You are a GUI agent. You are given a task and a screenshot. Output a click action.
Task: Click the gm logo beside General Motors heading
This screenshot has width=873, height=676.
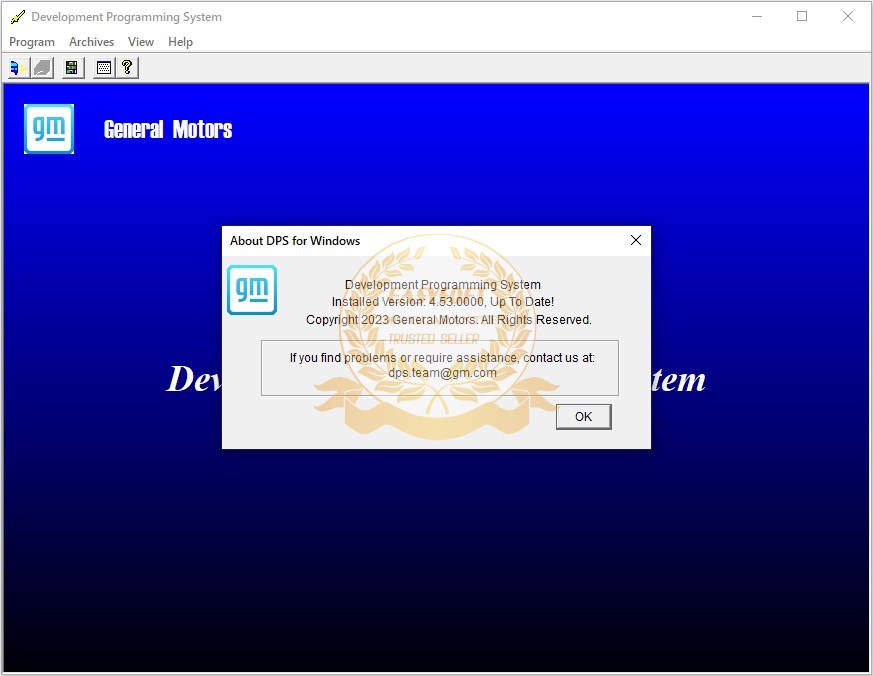49,129
